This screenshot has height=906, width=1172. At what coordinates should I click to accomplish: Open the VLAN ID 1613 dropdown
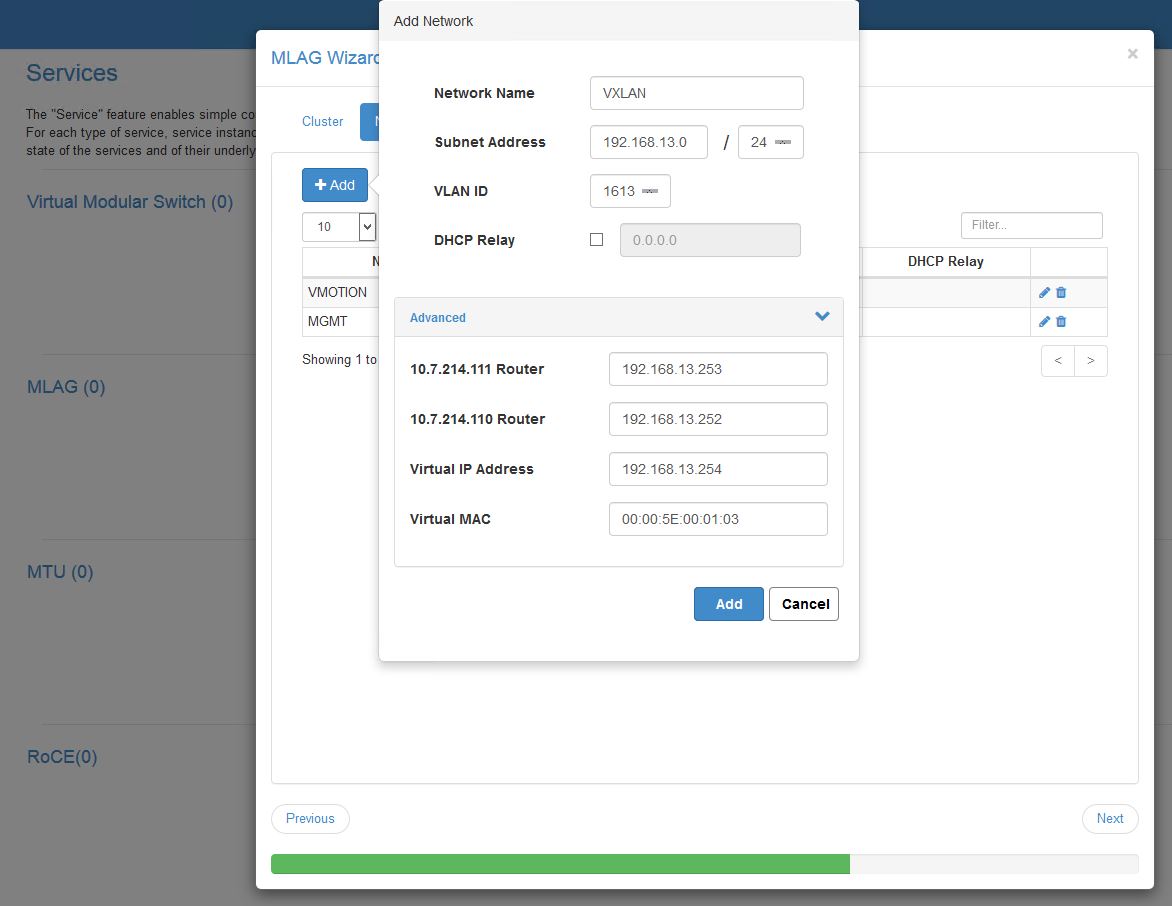(630, 191)
